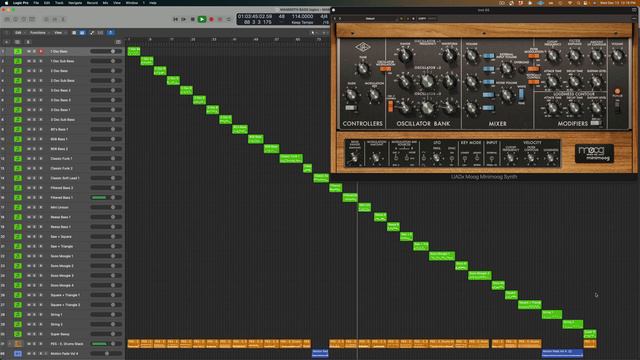Toggle the Oscillator 1 blue mixer switch
This screenshot has height=360, width=640.
(488, 56)
